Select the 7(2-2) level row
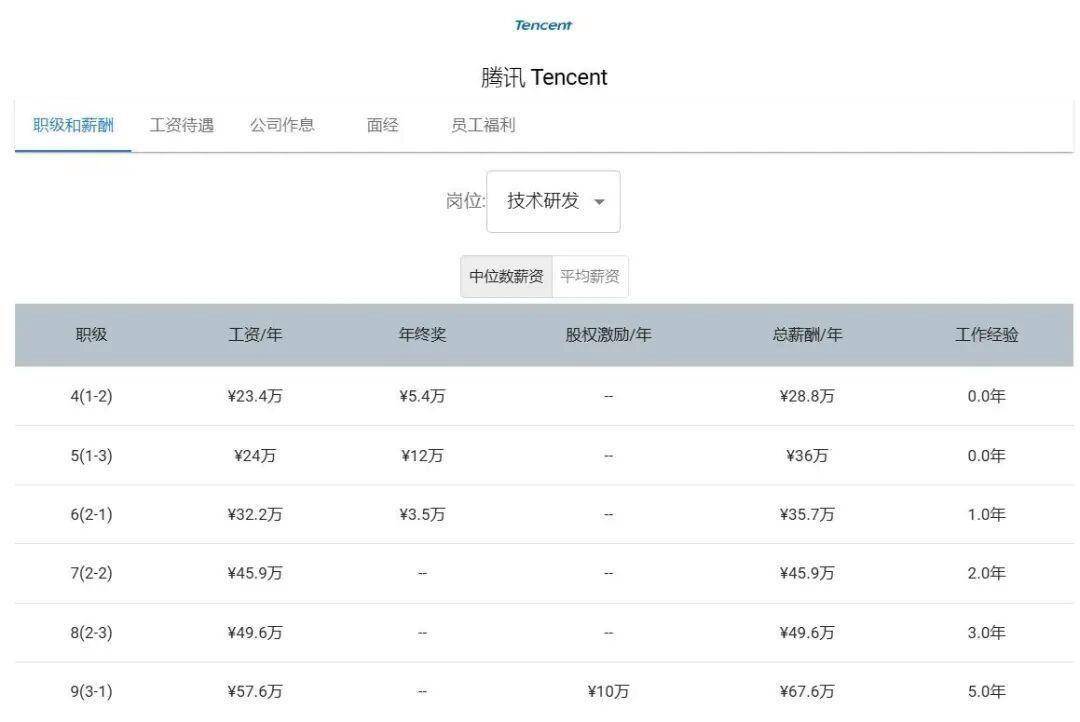 click(x=91, y=573)
